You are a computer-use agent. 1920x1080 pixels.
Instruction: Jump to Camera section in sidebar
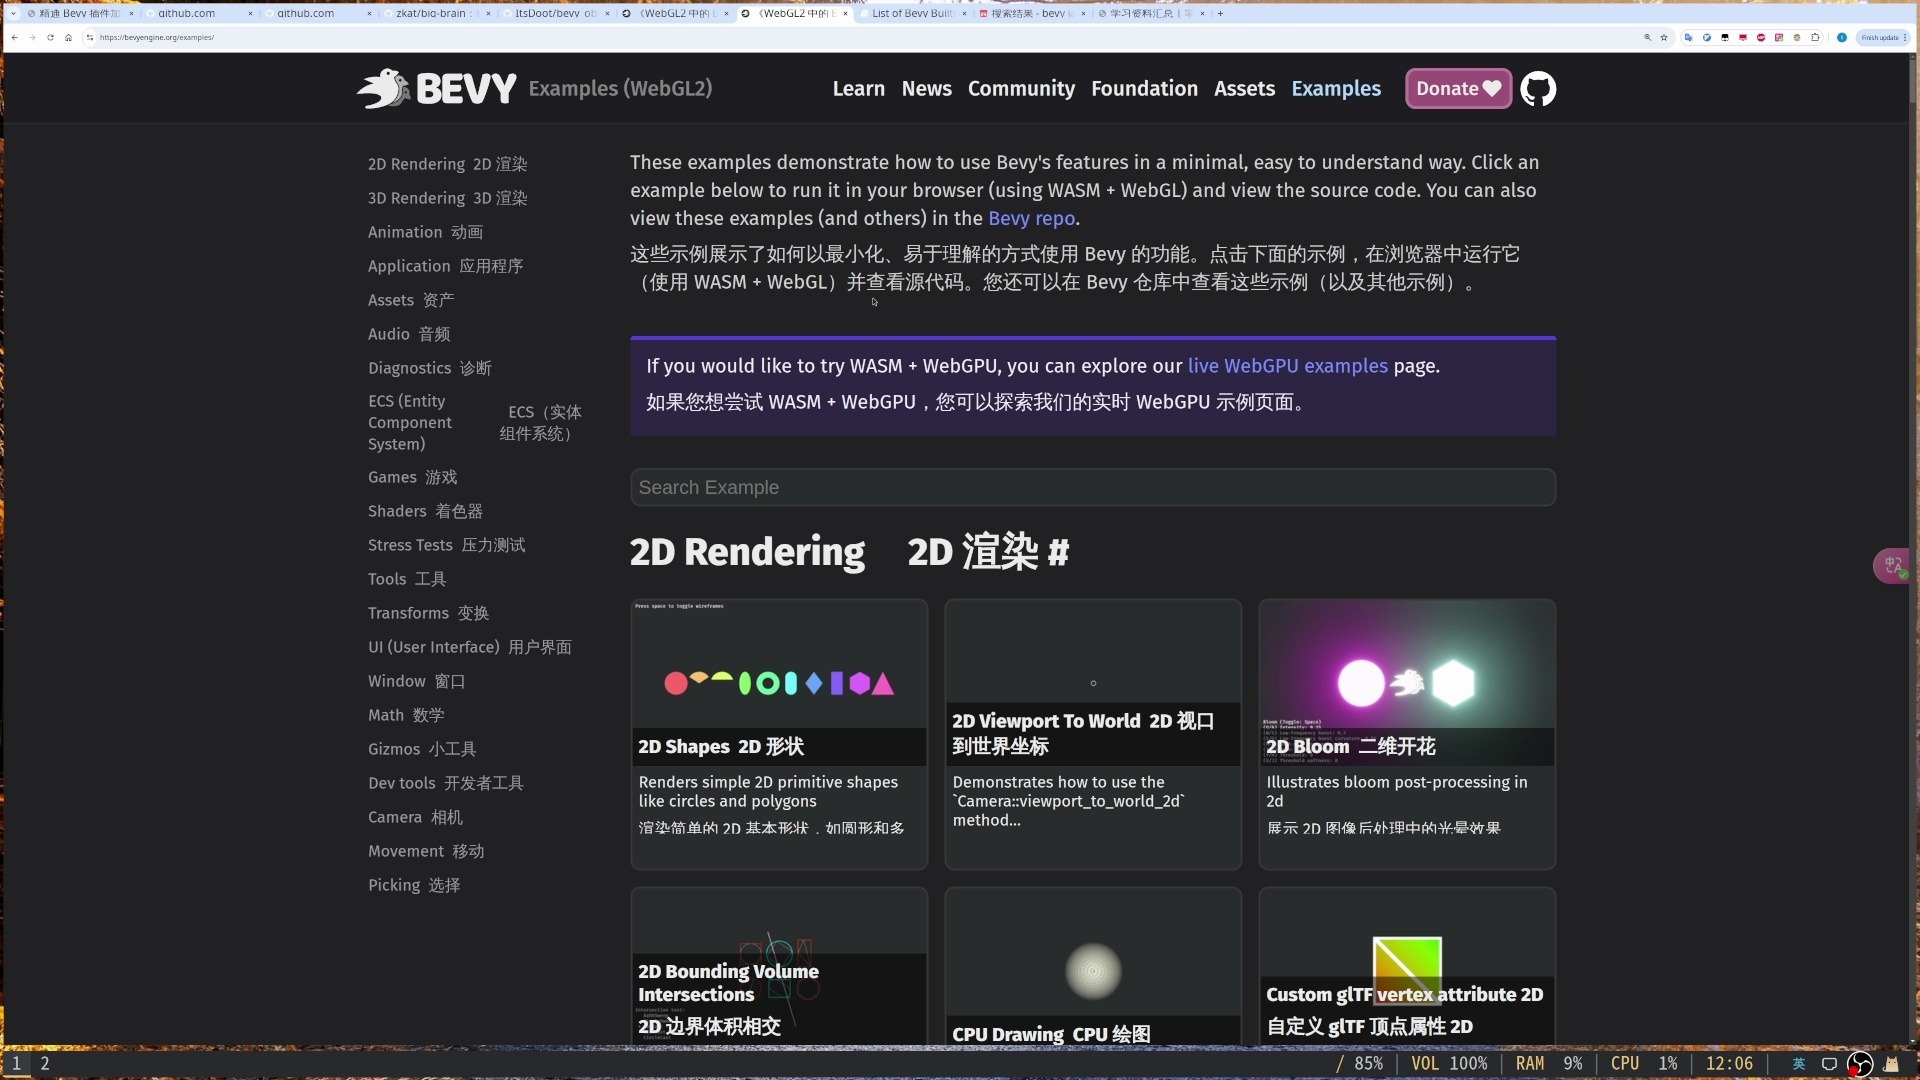(415, 817)
